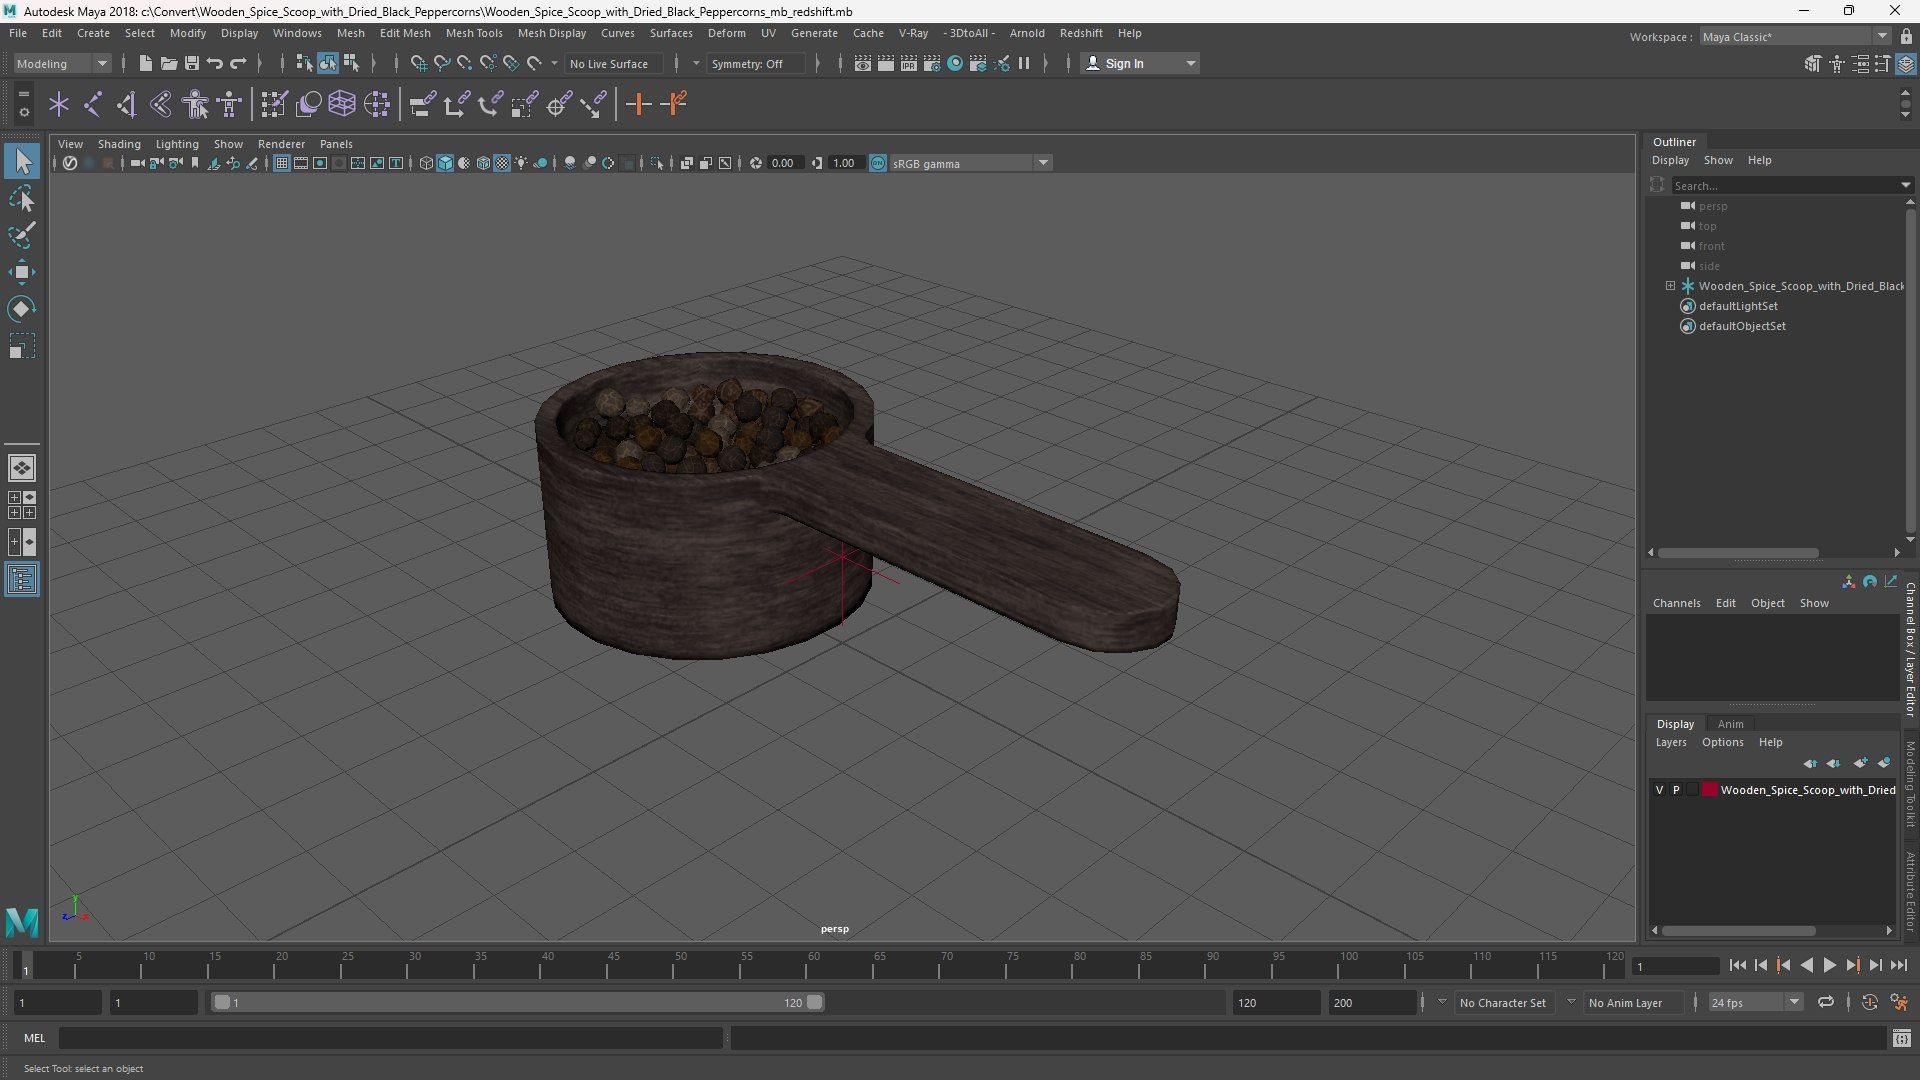The image size is (1920, 1080).
Task: Toggle the sRGB gamma color management button
Action: click(878, 163)
